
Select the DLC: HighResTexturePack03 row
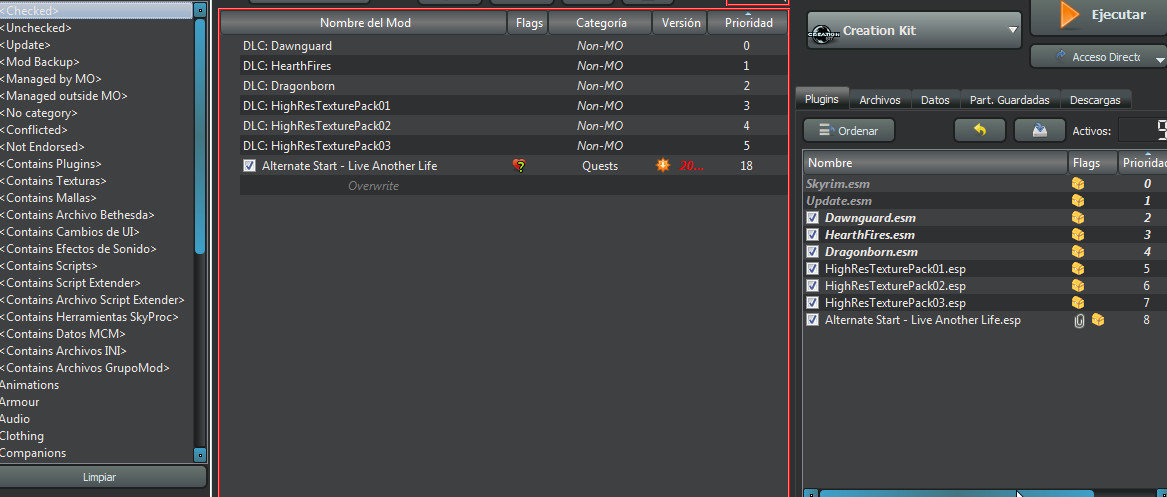click(514, 146)
